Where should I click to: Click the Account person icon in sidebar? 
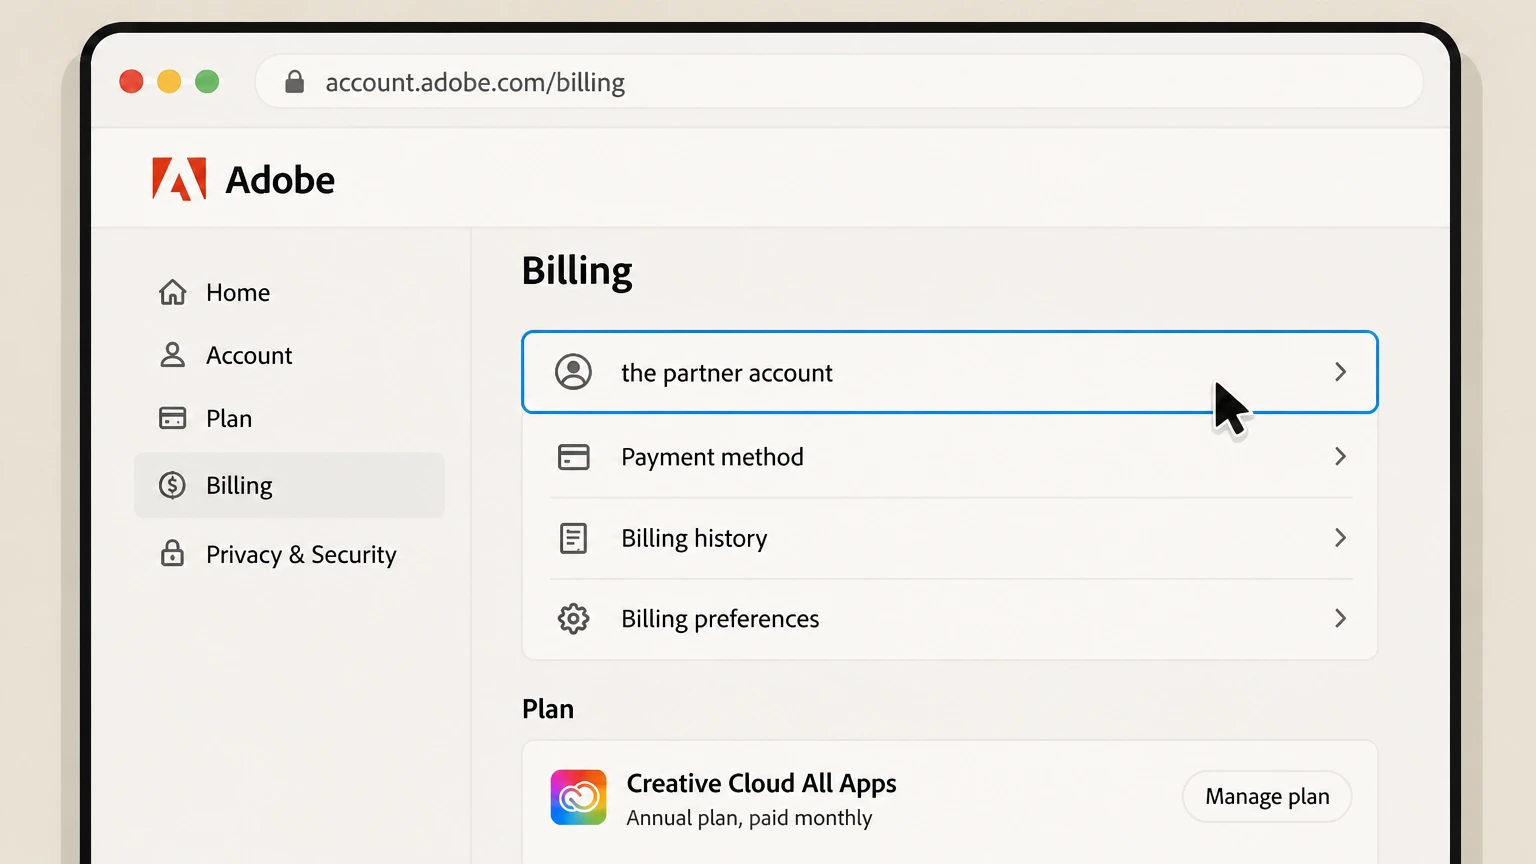pyautogui.click(x=173, y=355)
